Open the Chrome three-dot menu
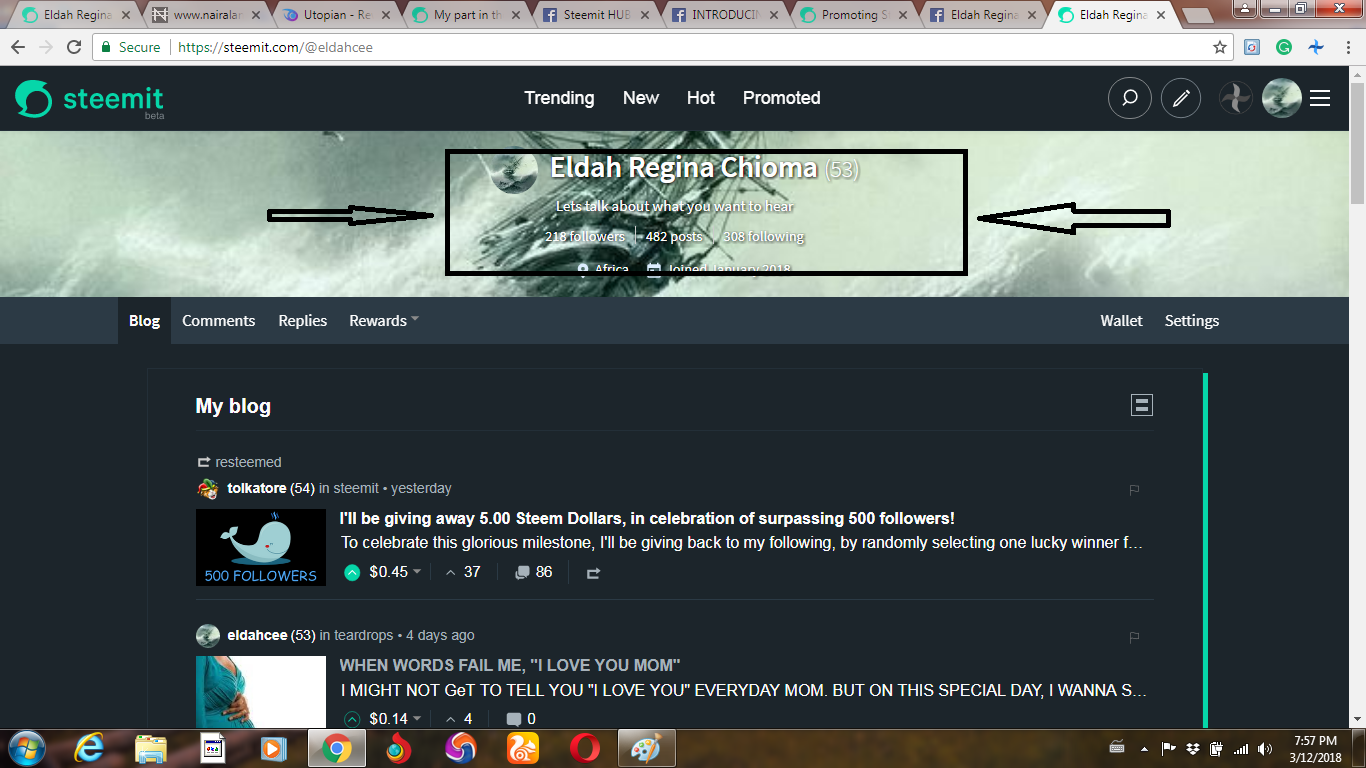 tap(1346, 47)
